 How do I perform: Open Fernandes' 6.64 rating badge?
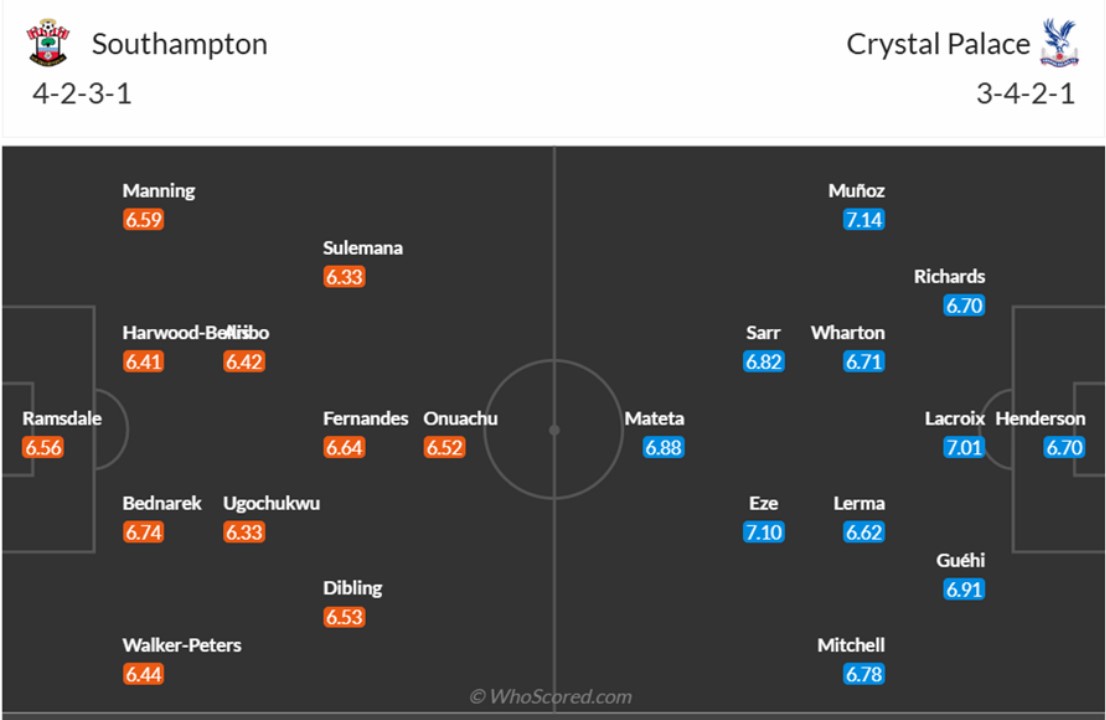343,447
